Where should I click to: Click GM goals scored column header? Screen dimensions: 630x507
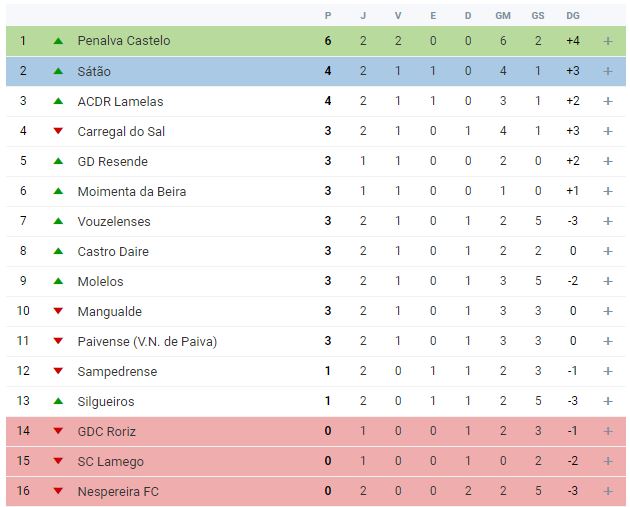pyautogui.click(x=503, y=15)
